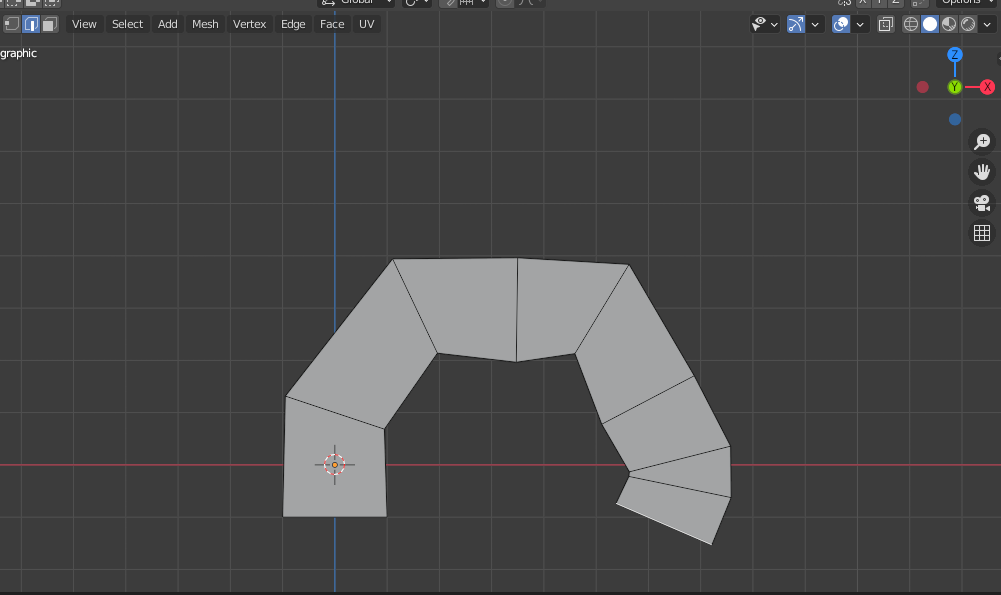Click the red X axis on the gizmo
1001x595 pixels.
point(987,87)
